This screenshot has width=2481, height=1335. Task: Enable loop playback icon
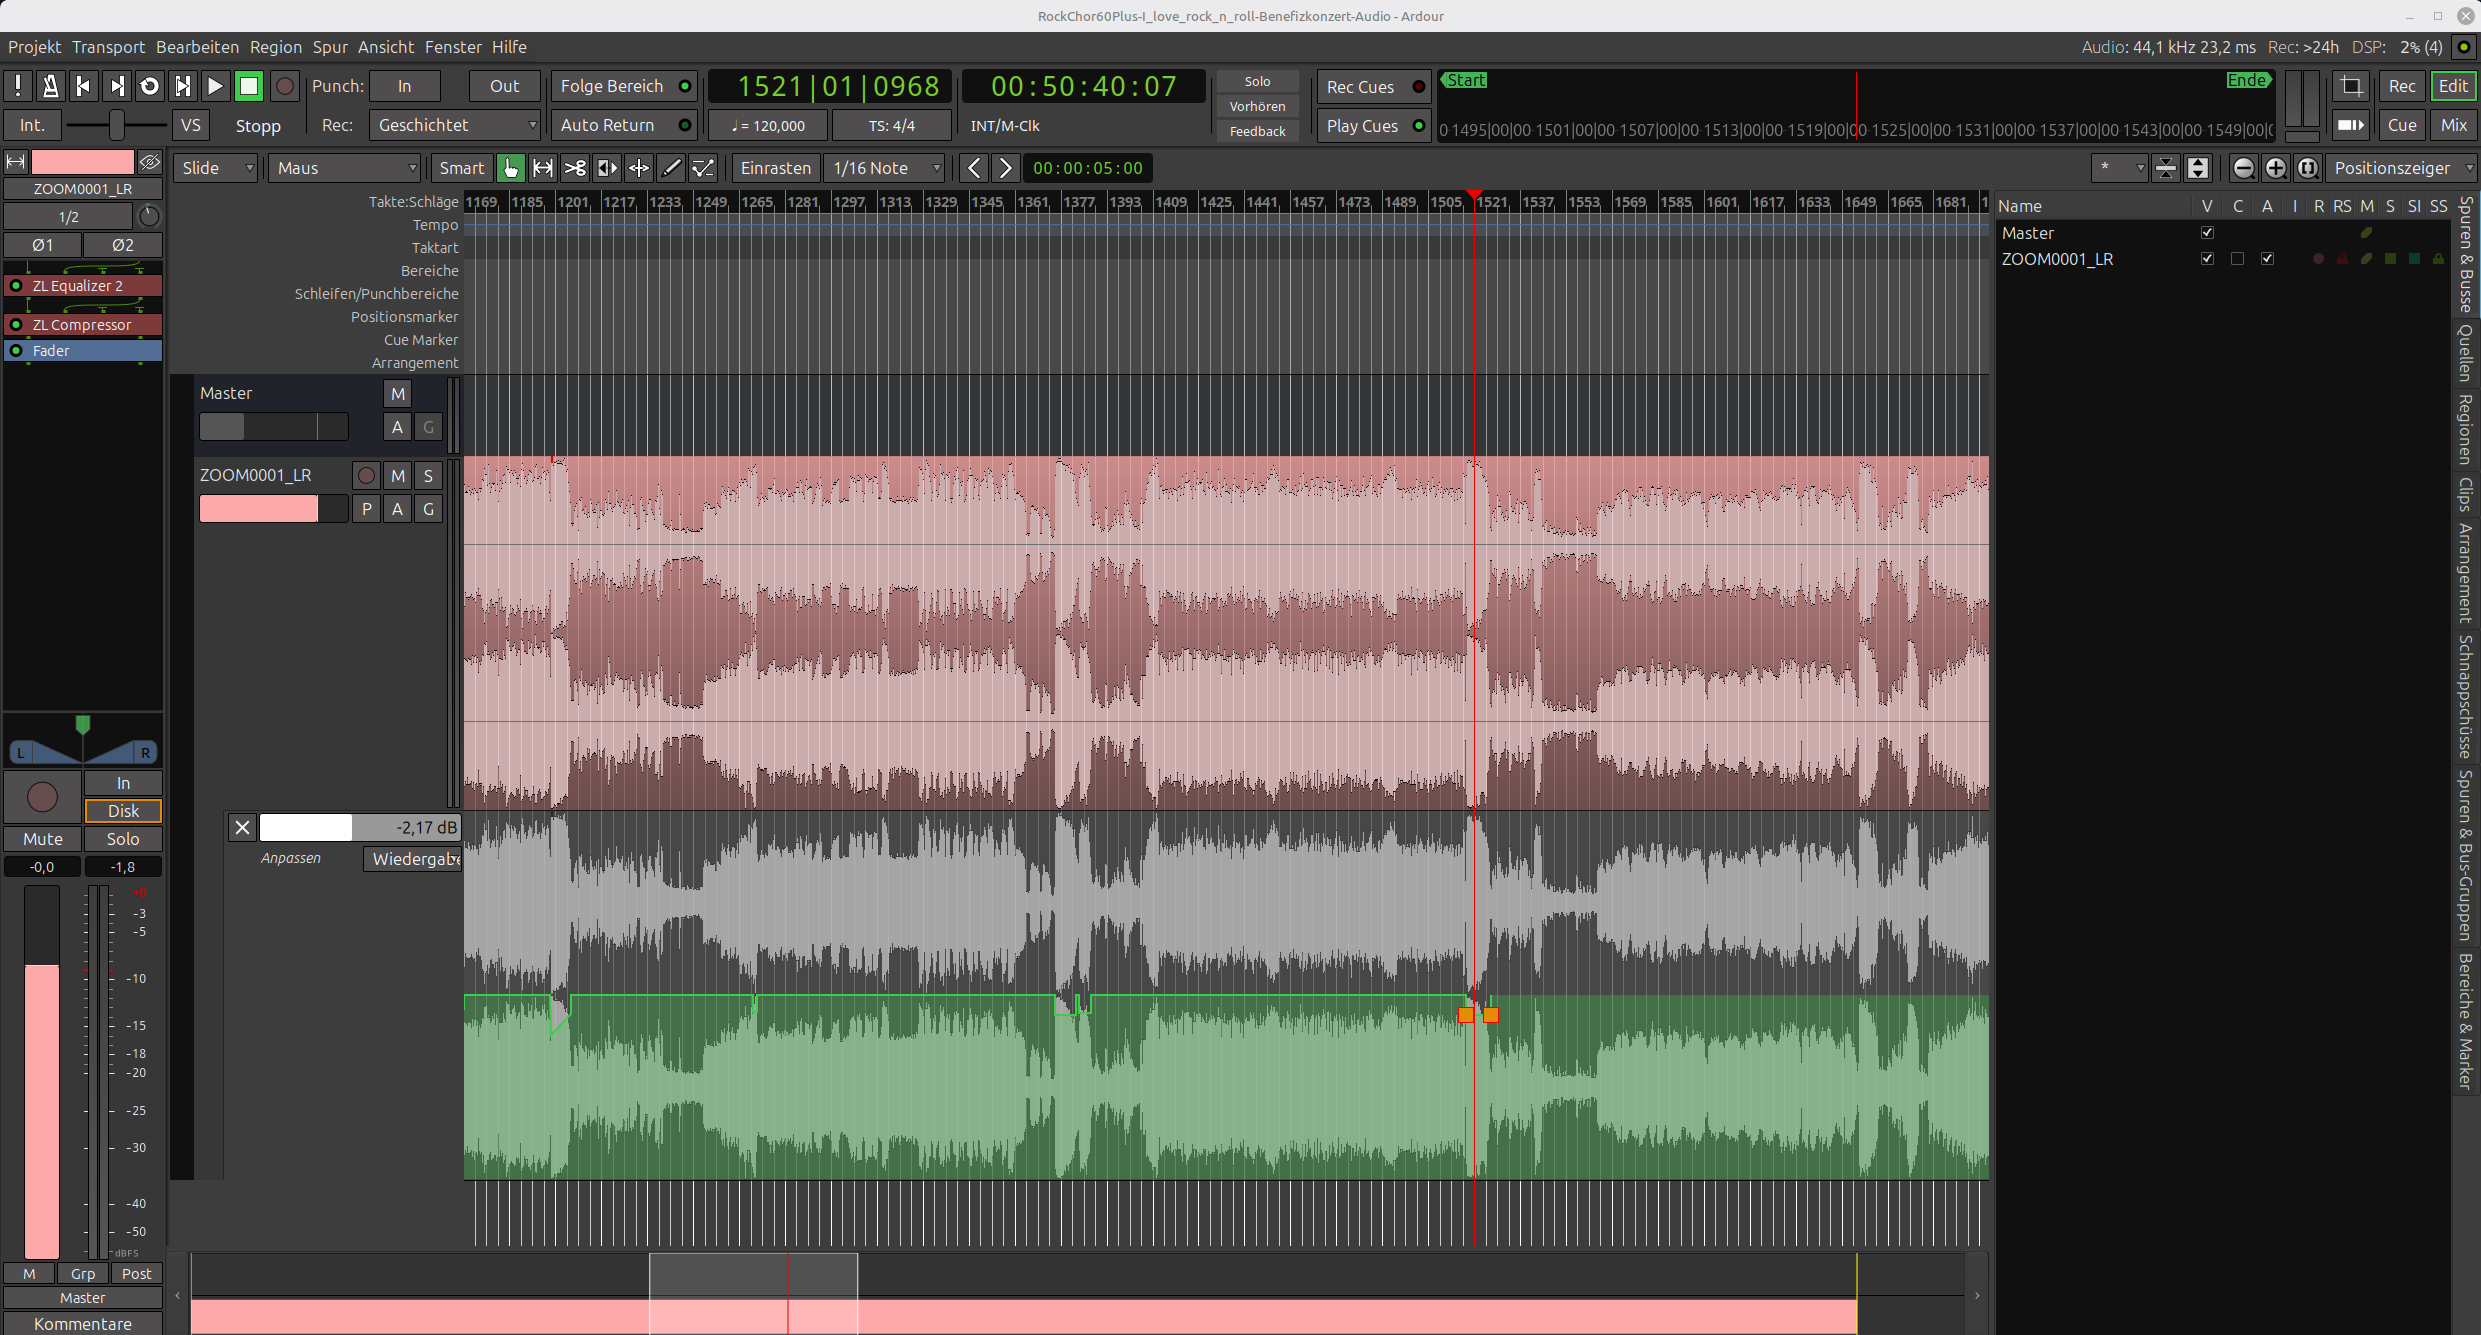[x=149, y=86]
